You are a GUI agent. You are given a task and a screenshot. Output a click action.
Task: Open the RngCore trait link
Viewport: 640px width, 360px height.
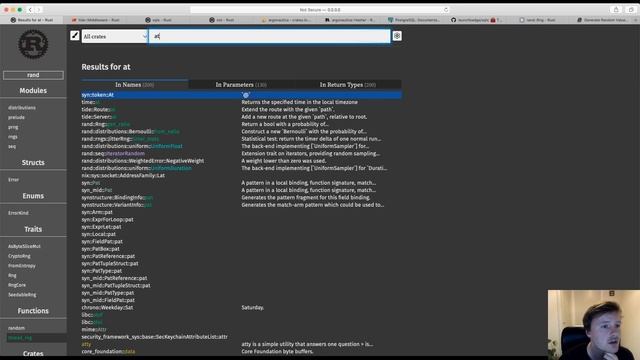(17, 285)
